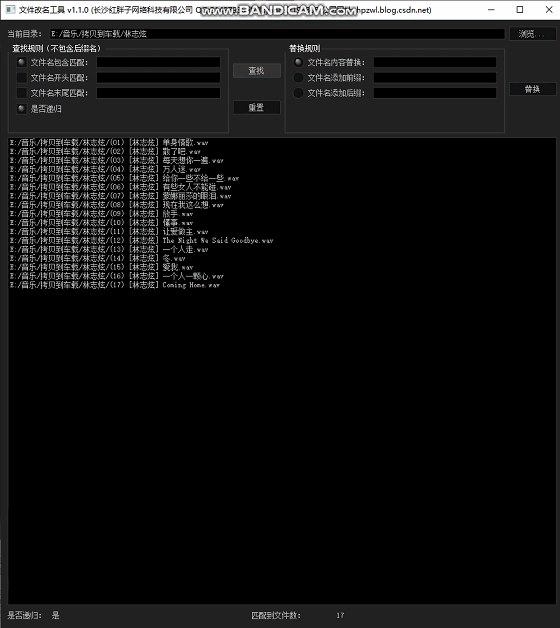
Task: Select the (02) 散了吧.wav row
Action: point(105,151)
